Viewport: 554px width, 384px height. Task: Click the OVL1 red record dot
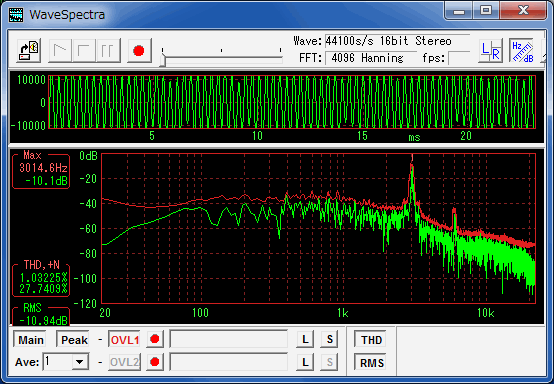click(155, 339)
